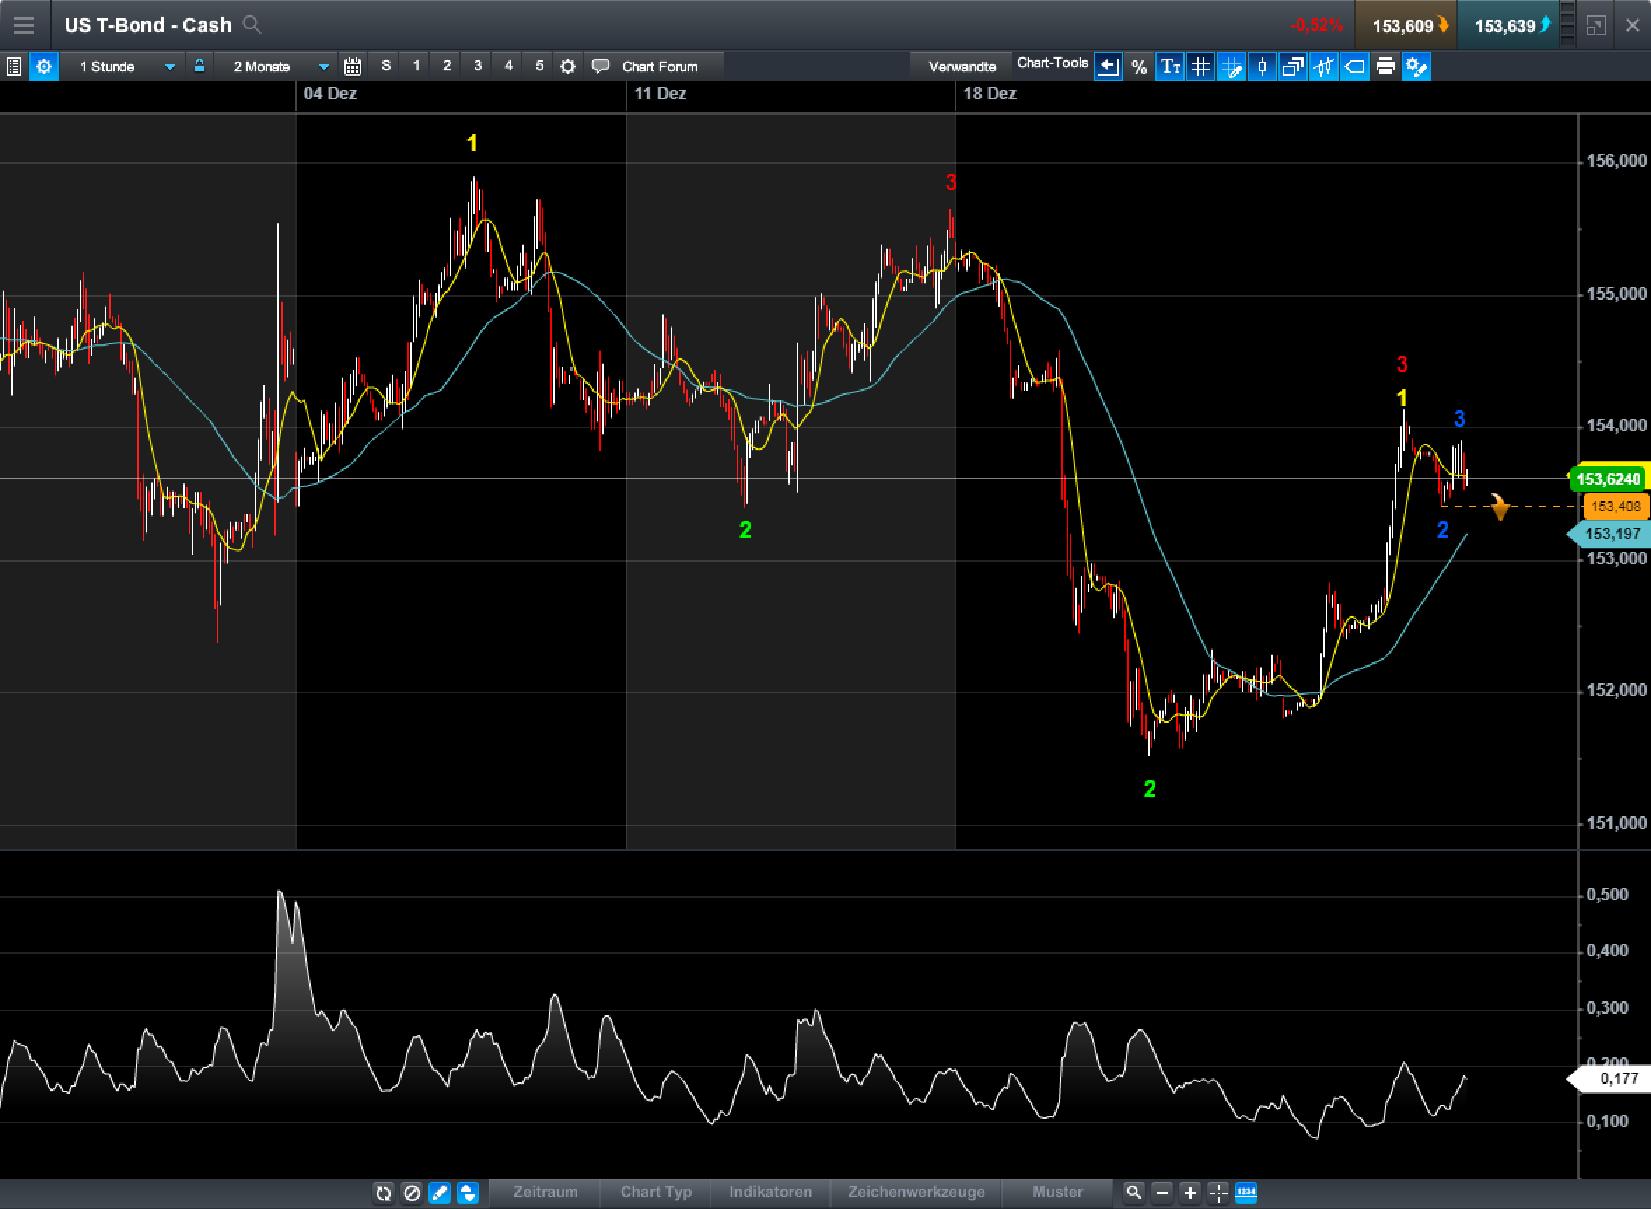Click the Verwandte button

(961, 65)
